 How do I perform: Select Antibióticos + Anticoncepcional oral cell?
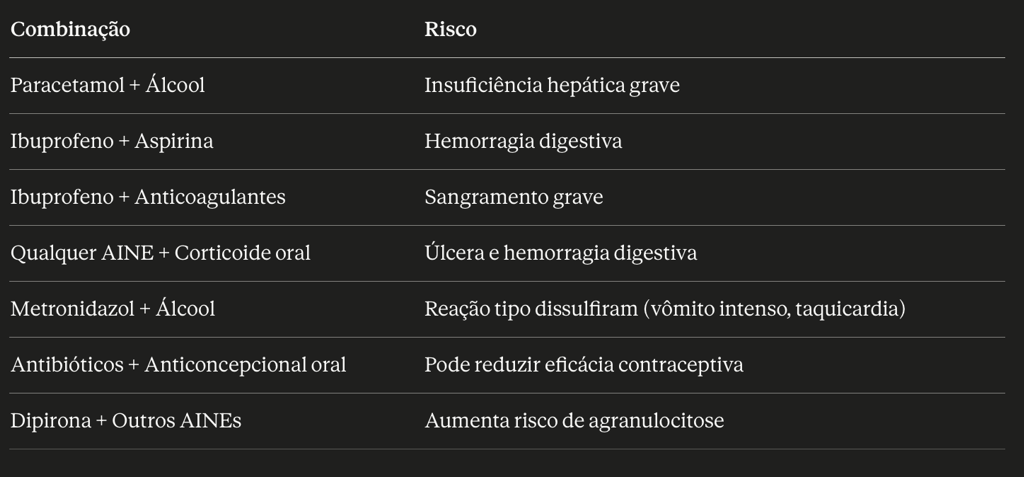(x=178, y=365)
